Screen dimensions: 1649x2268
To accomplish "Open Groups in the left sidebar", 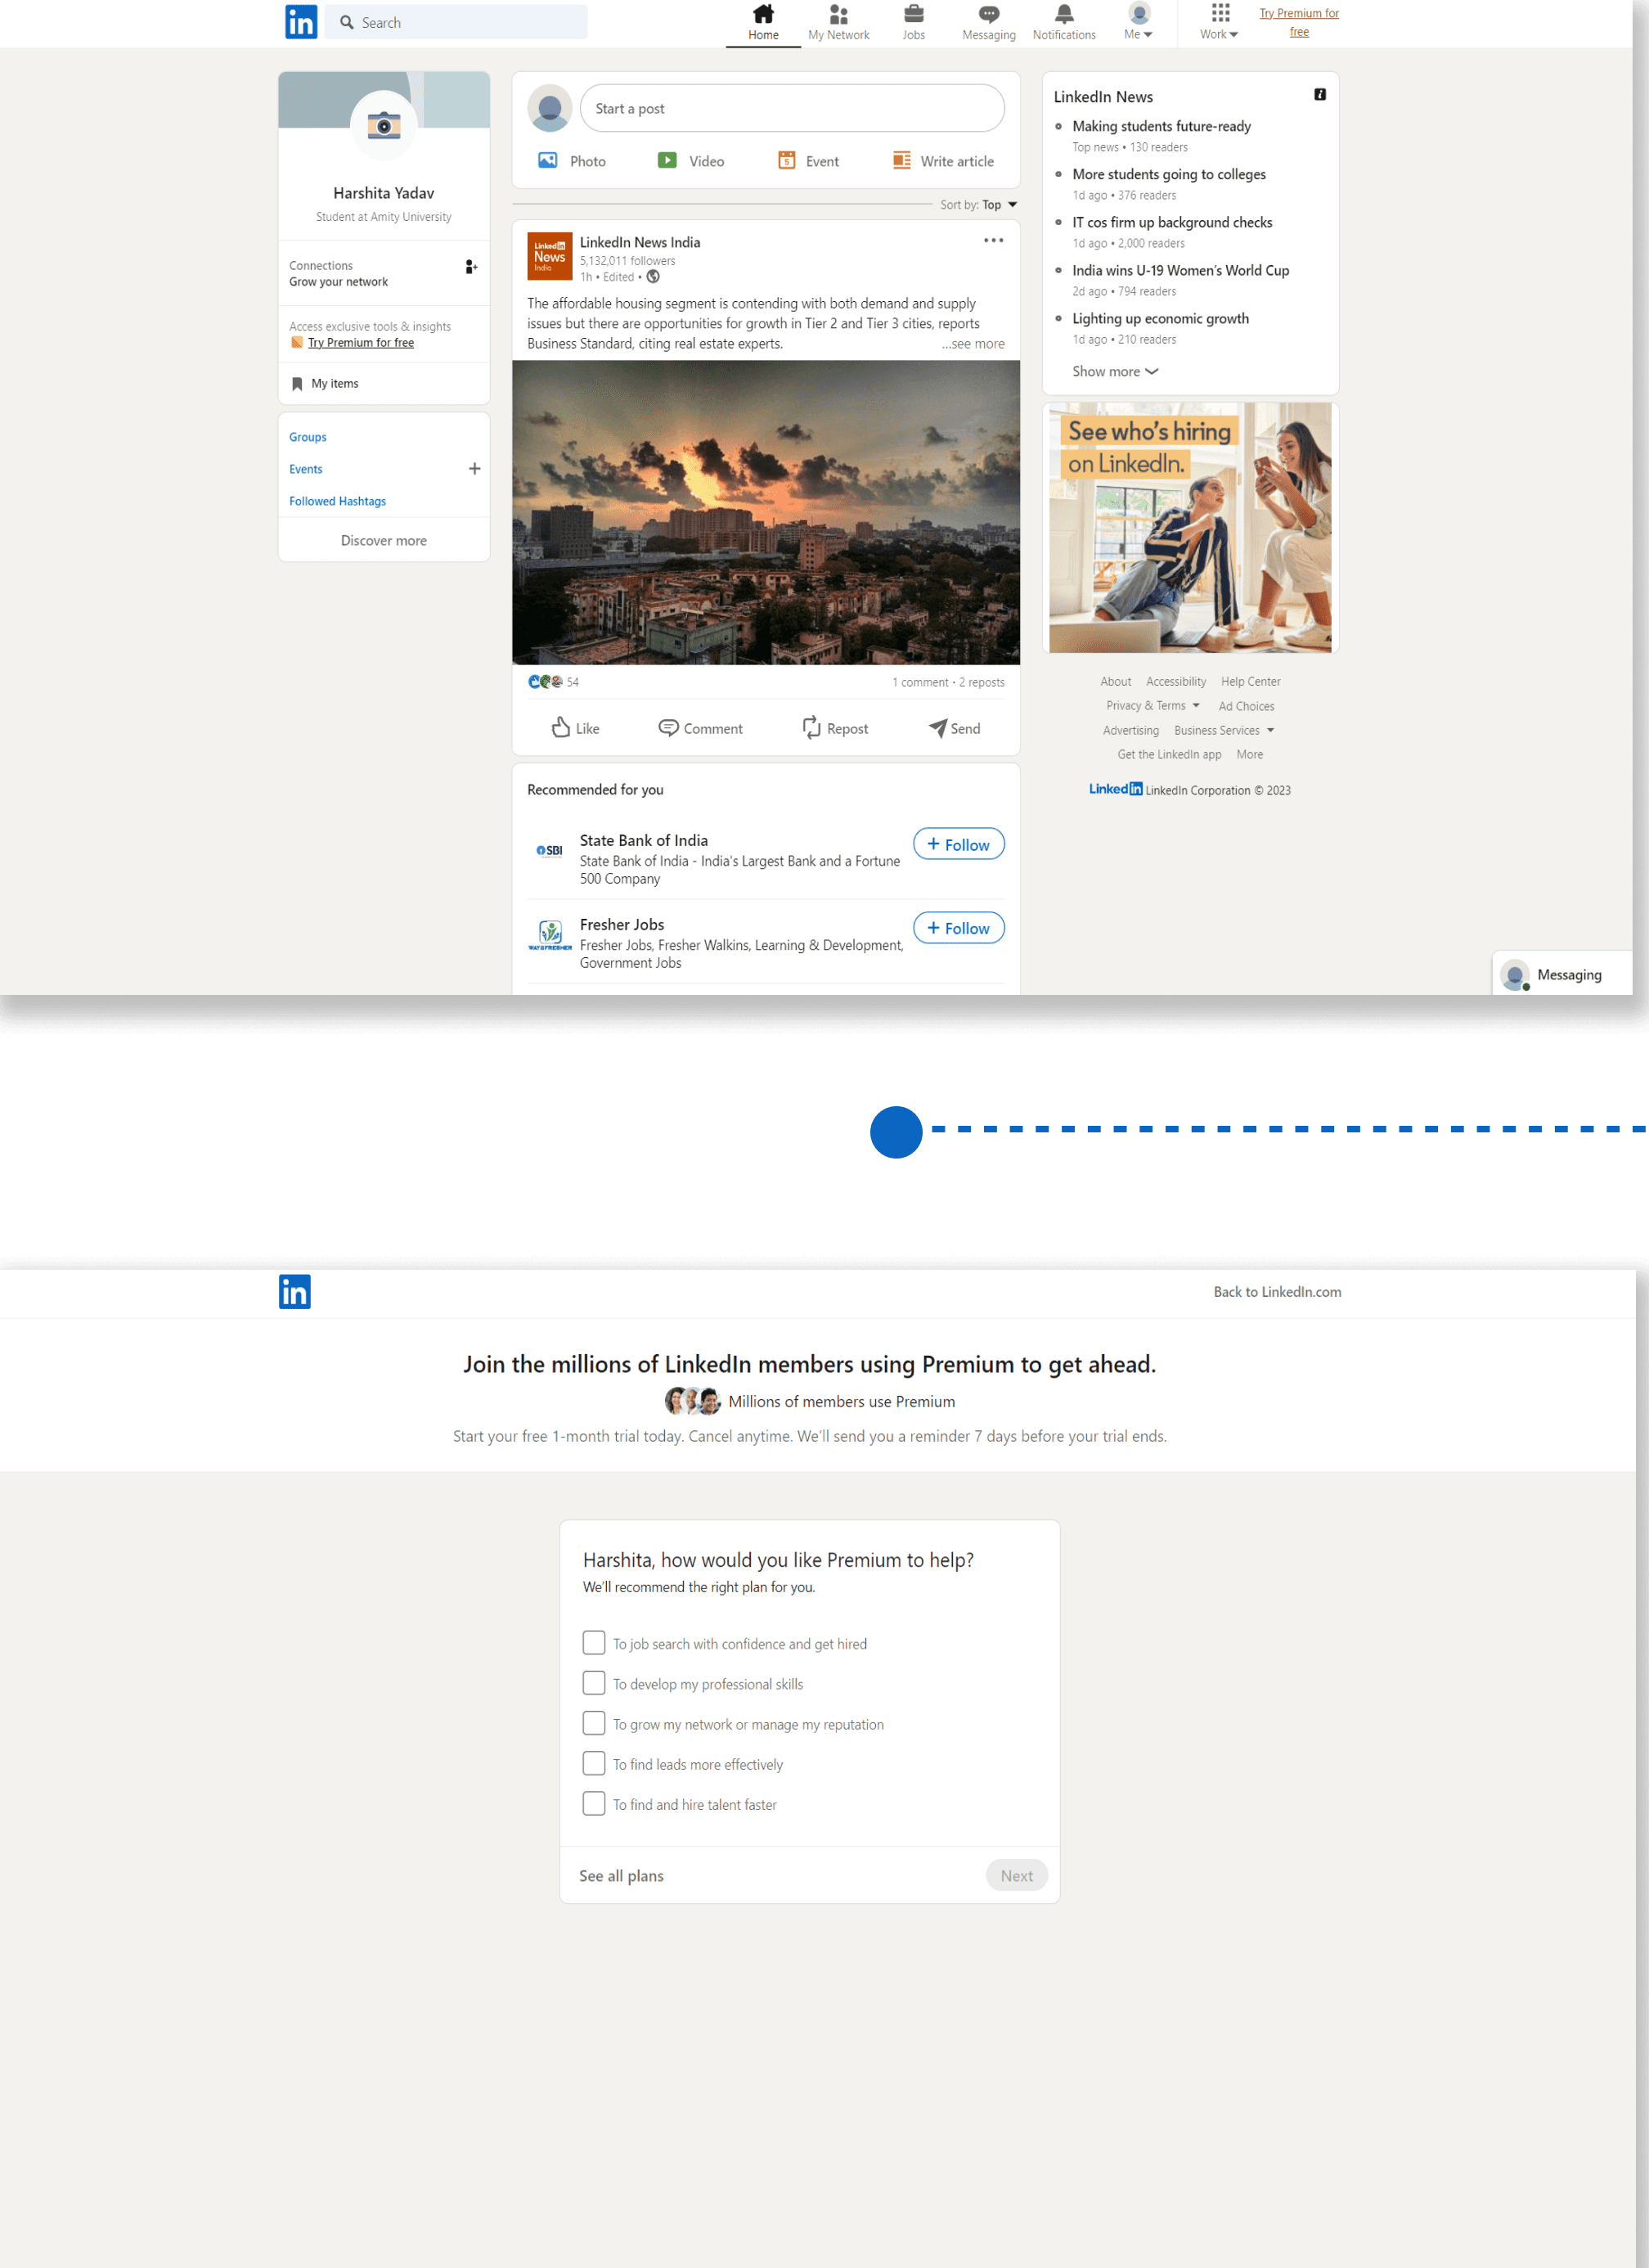I will coord(308,437).
